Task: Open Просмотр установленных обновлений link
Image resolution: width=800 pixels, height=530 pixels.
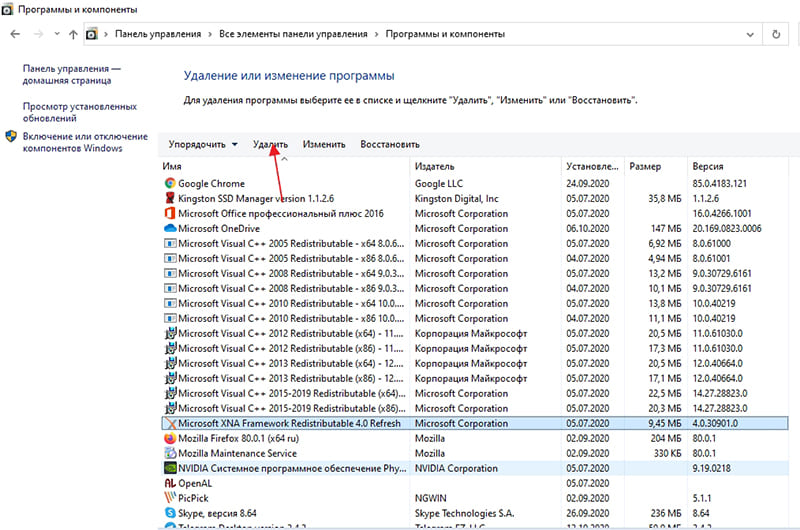Action: 80,112
